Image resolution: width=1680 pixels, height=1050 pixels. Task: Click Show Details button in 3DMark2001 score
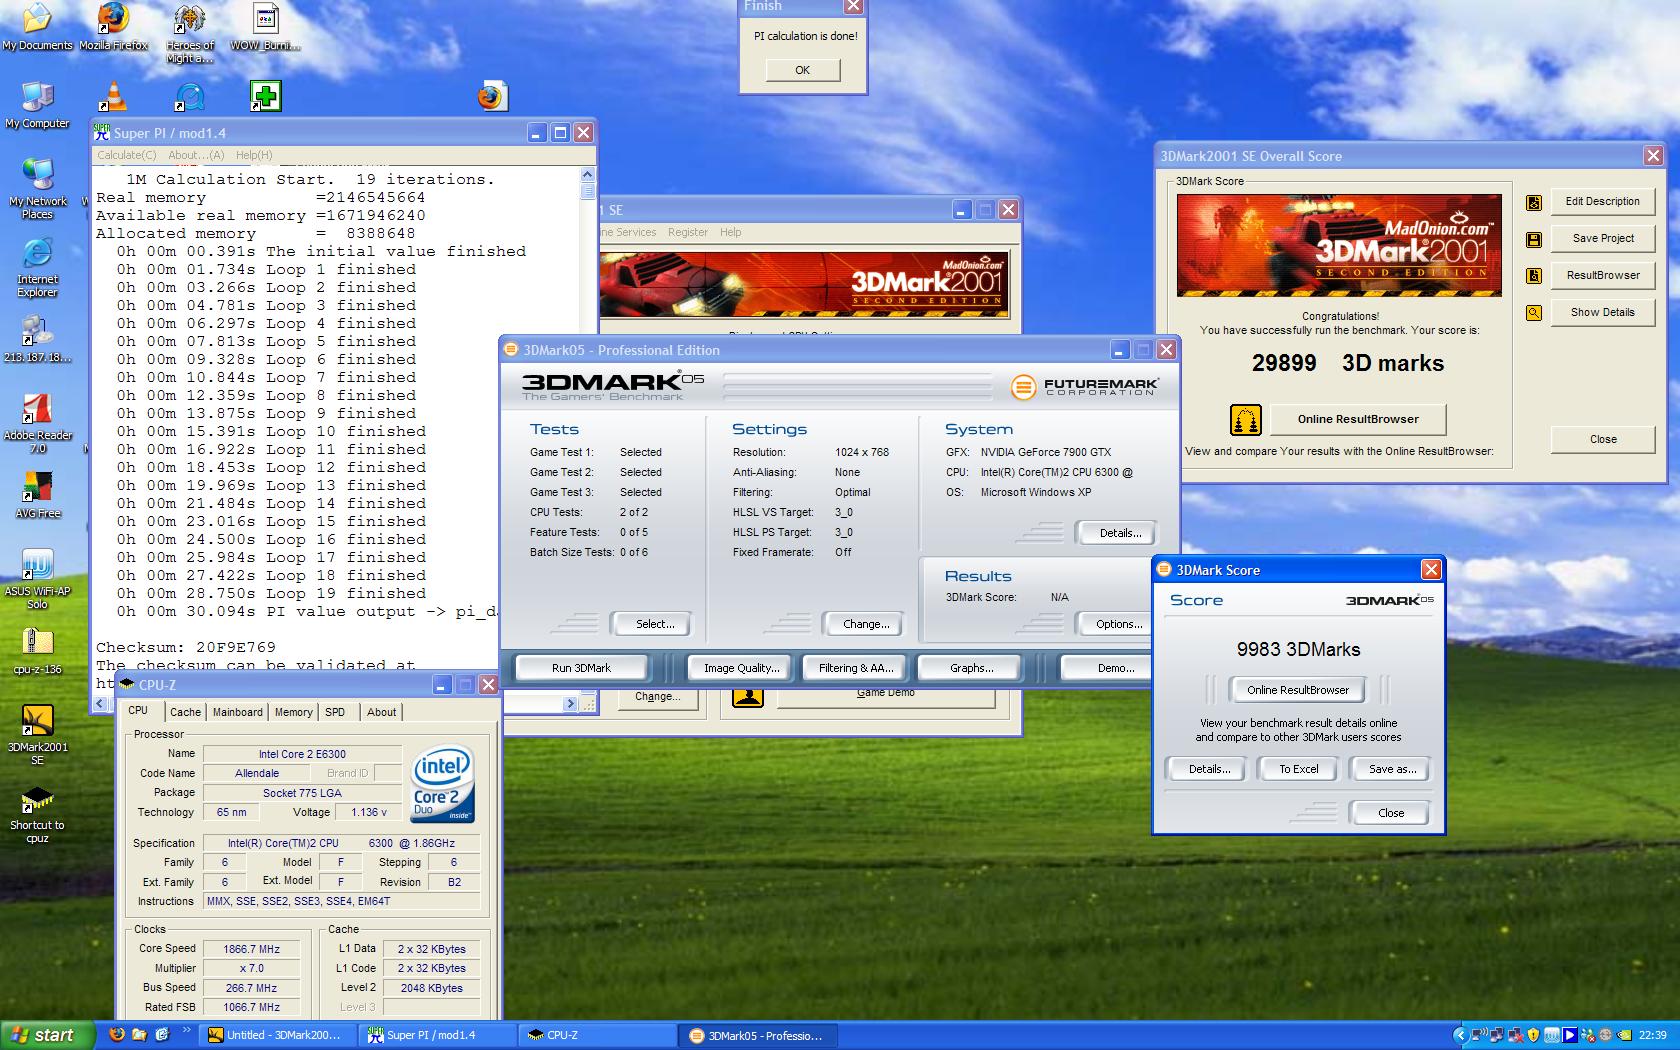(1603, 312)
